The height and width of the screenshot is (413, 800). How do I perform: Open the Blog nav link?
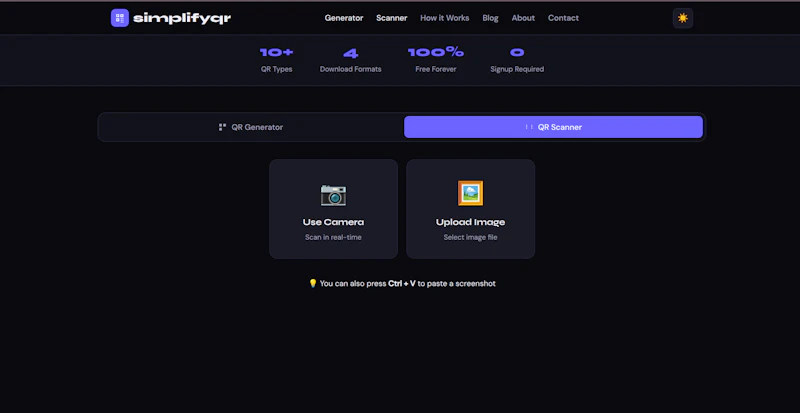coord(490,18)
